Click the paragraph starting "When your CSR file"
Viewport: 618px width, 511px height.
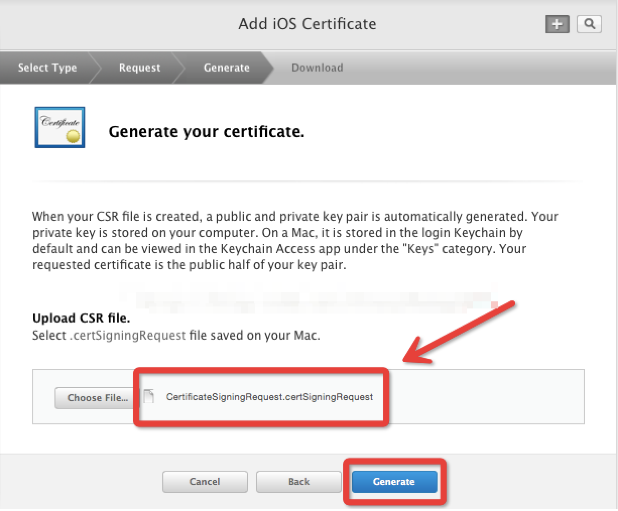[x=295, y=240]
